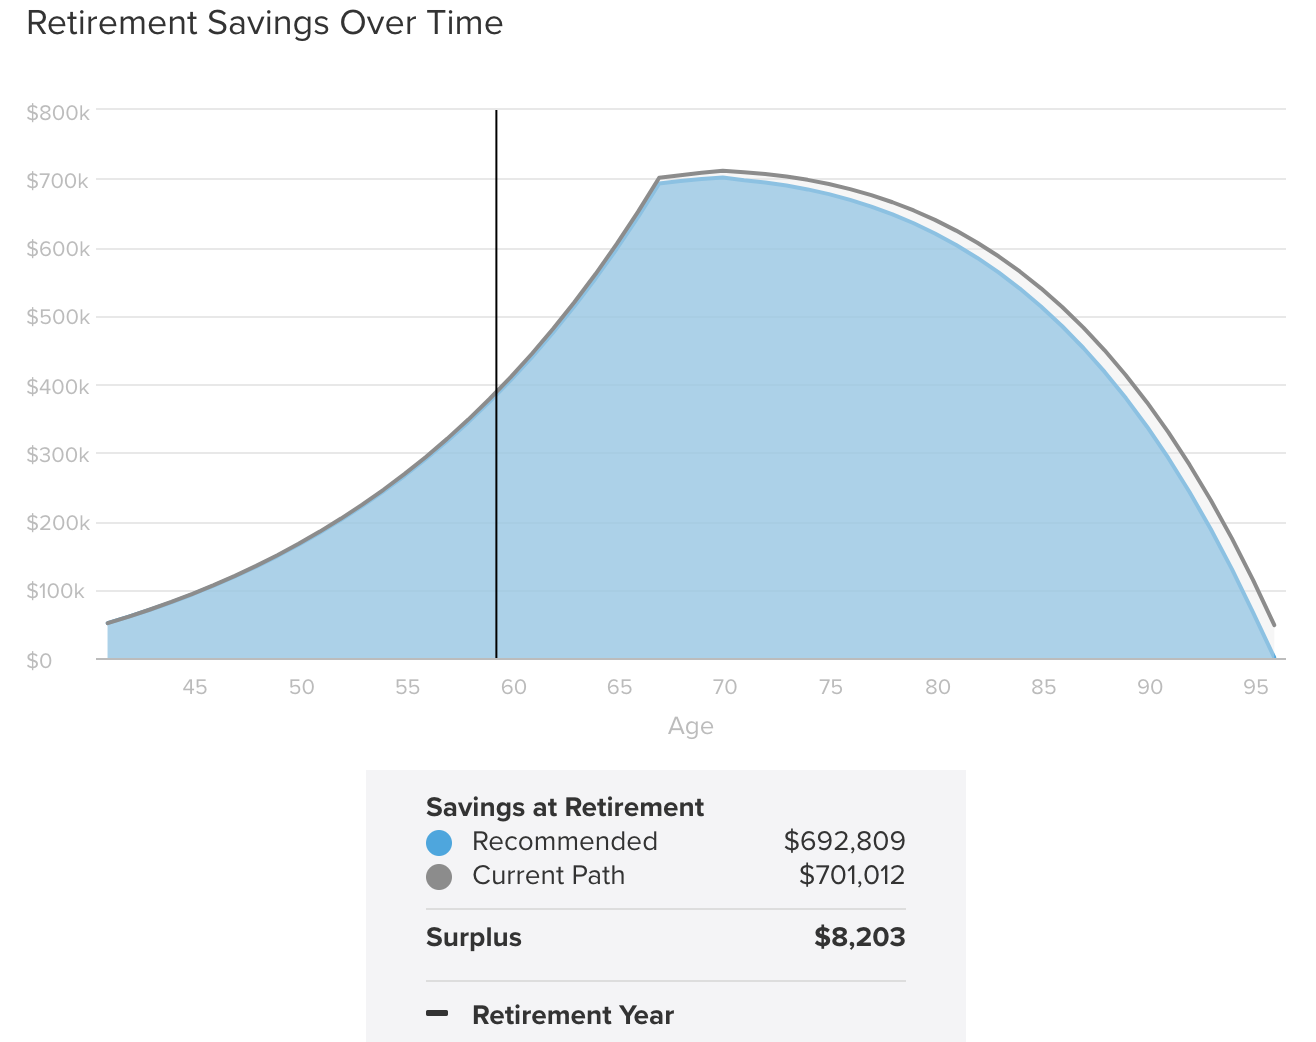Select the Current Path legend label
The height and width of the screenshot is (1042, 1316).
pos(548,875)
